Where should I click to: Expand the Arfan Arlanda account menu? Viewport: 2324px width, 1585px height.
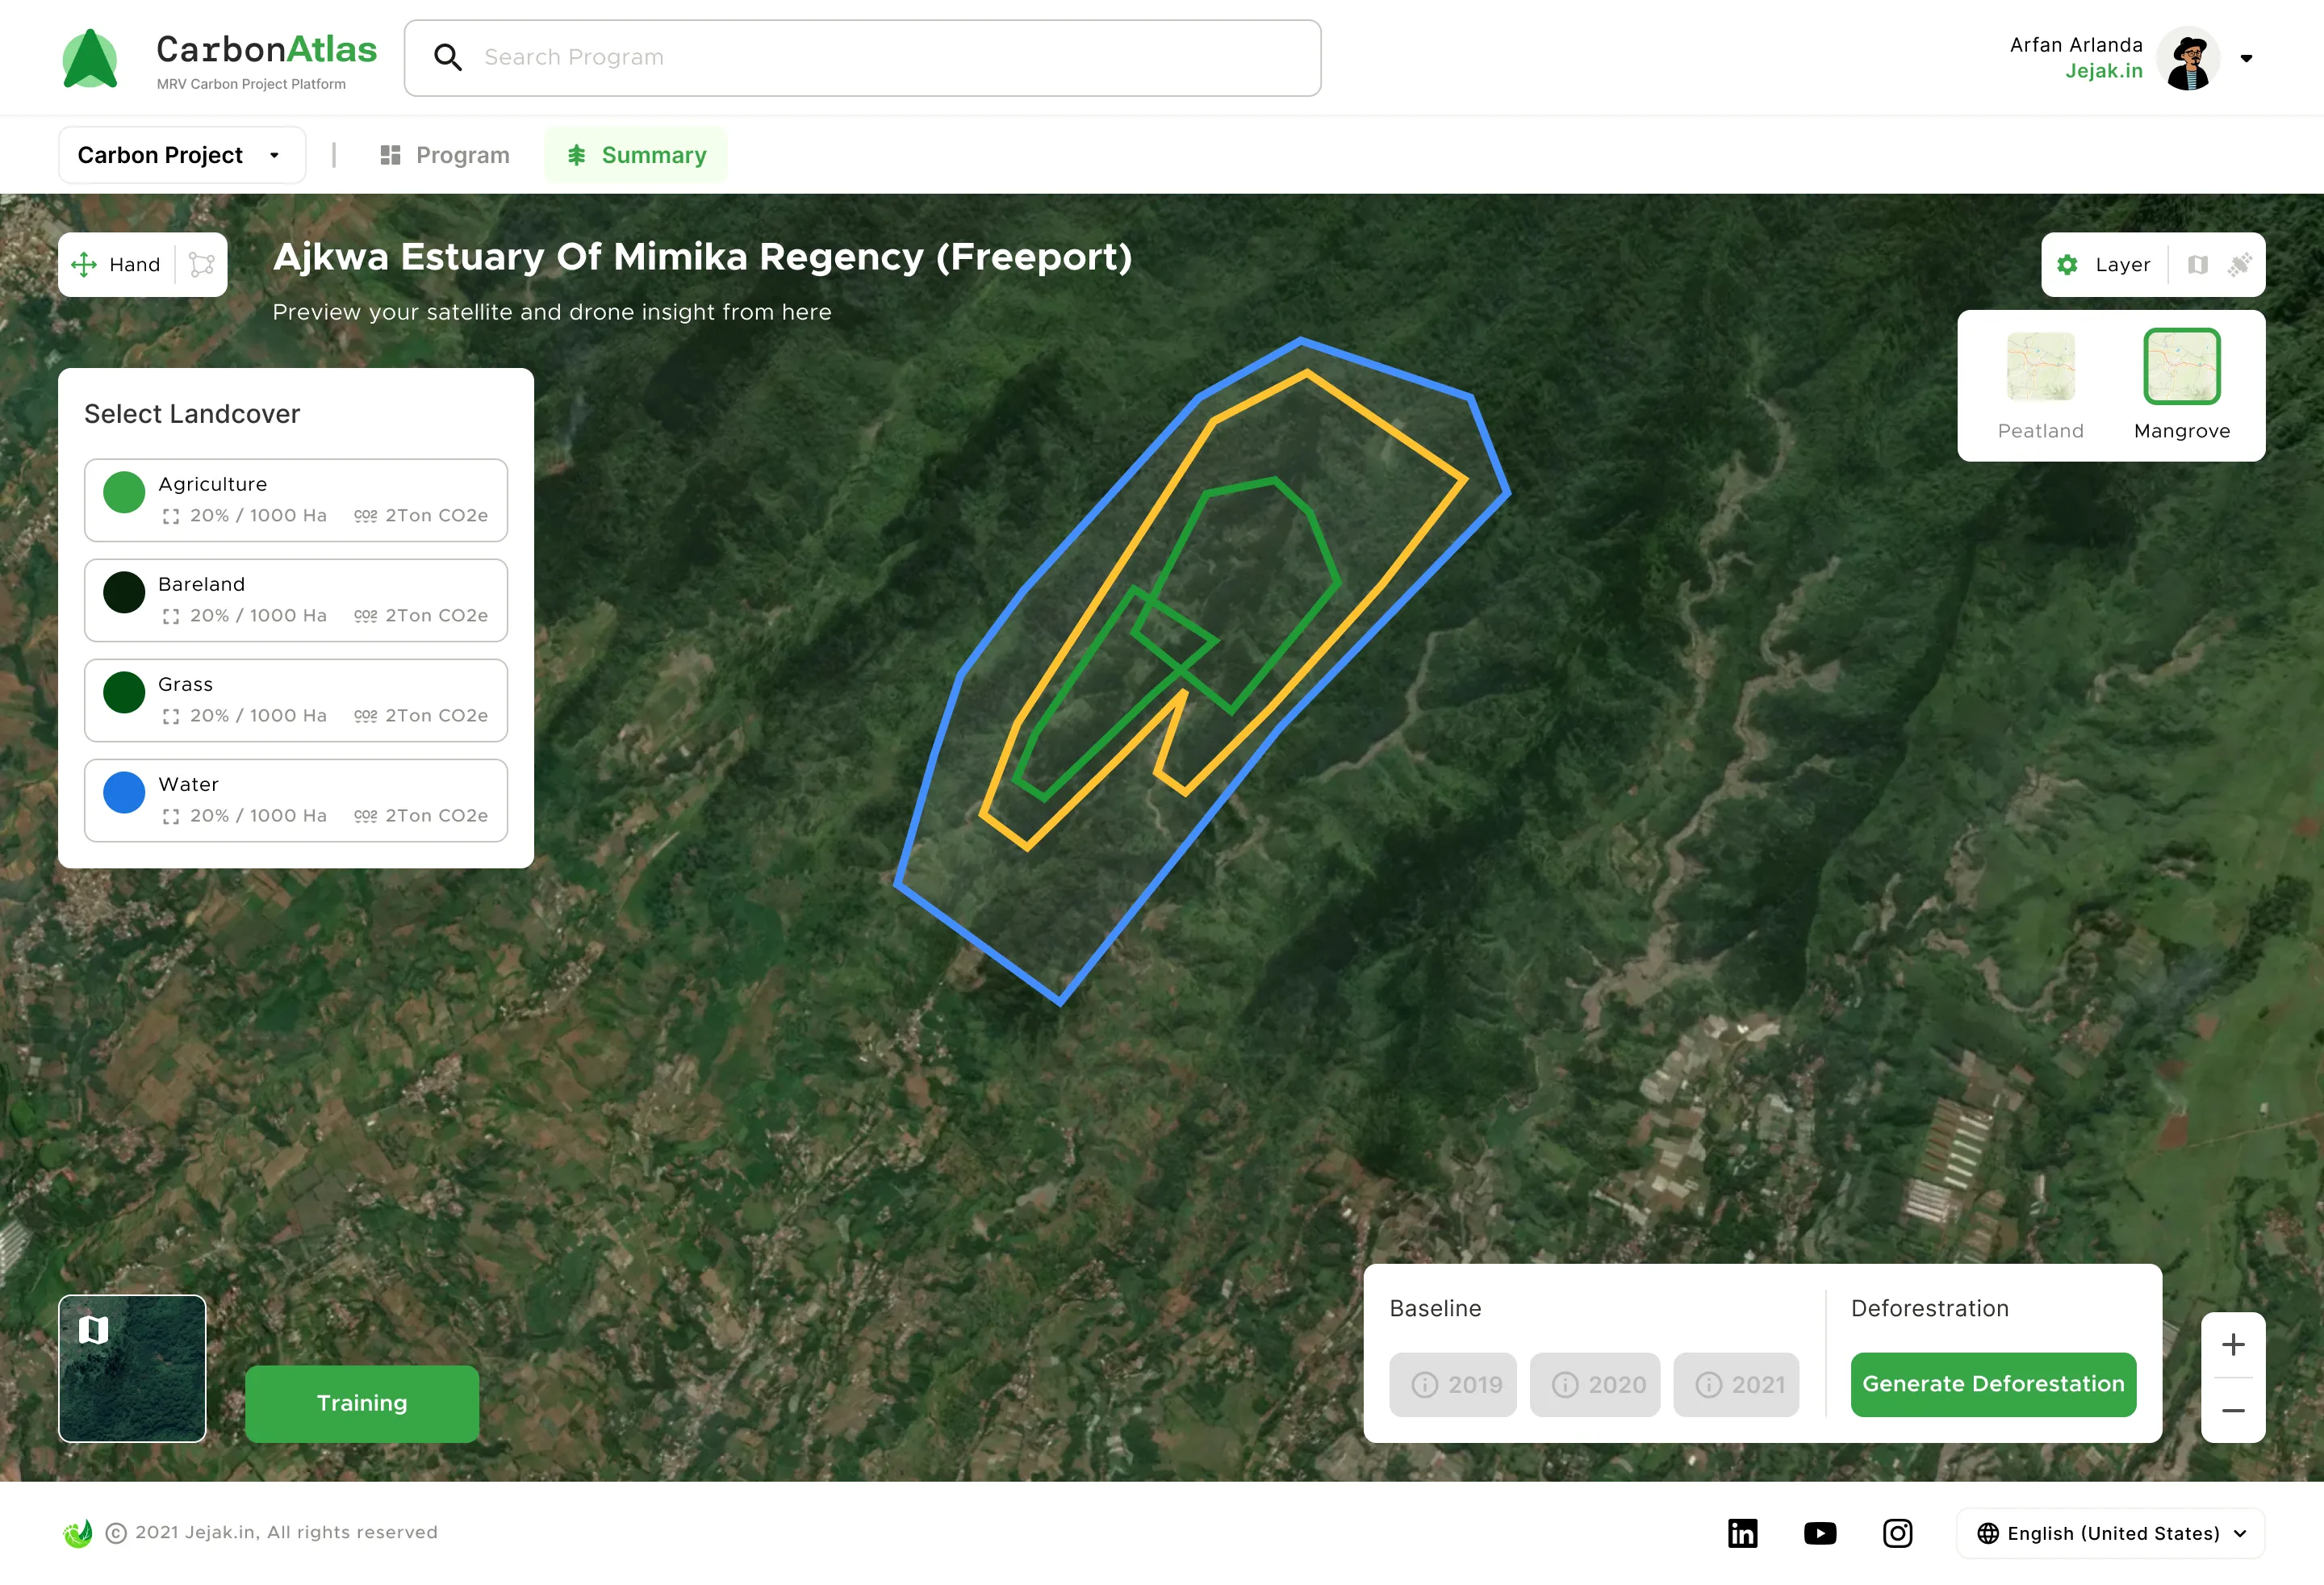2247,58
